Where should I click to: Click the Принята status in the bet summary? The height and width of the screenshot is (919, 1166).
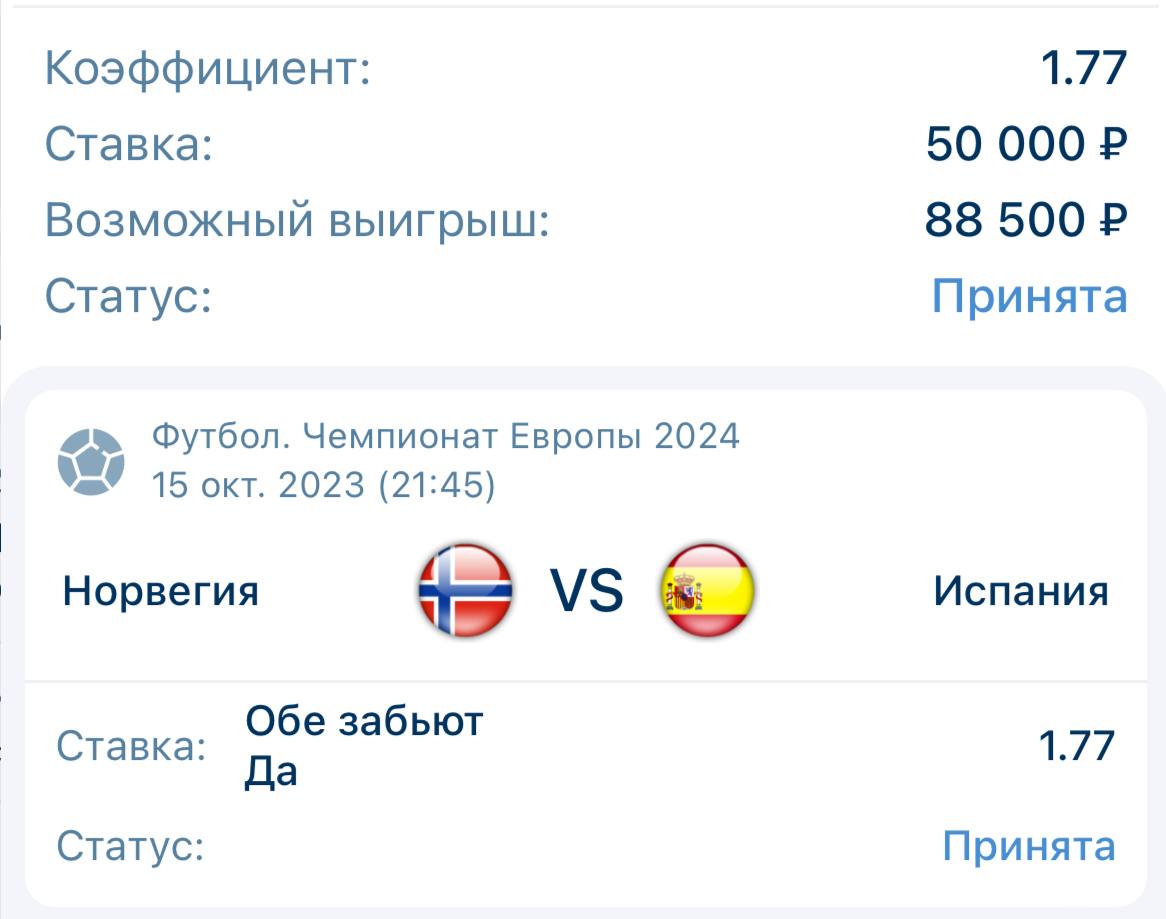click(x=1029, y=296)
